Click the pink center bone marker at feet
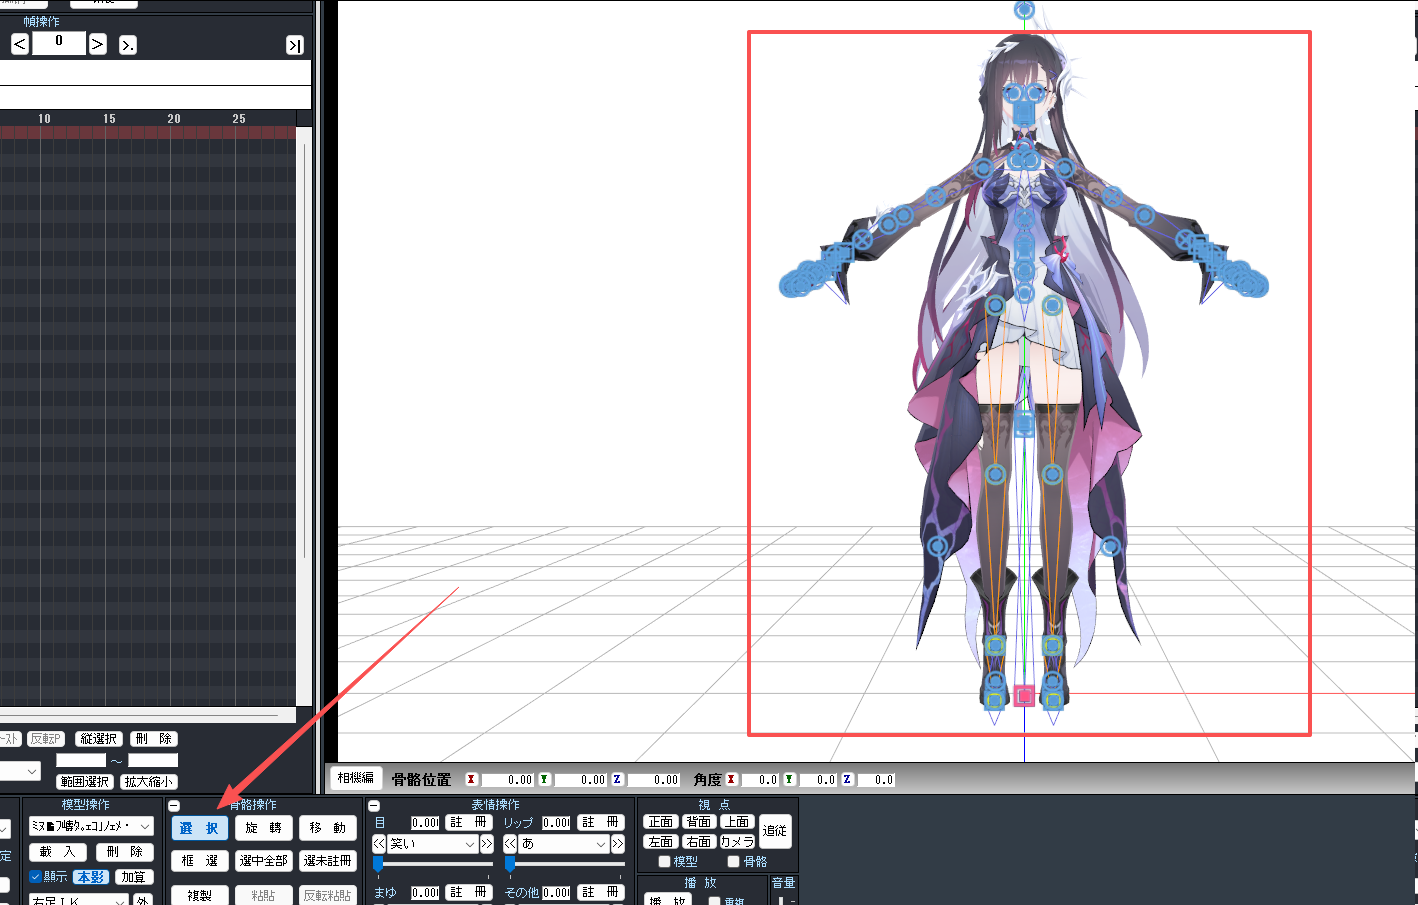 (1024, 696)
